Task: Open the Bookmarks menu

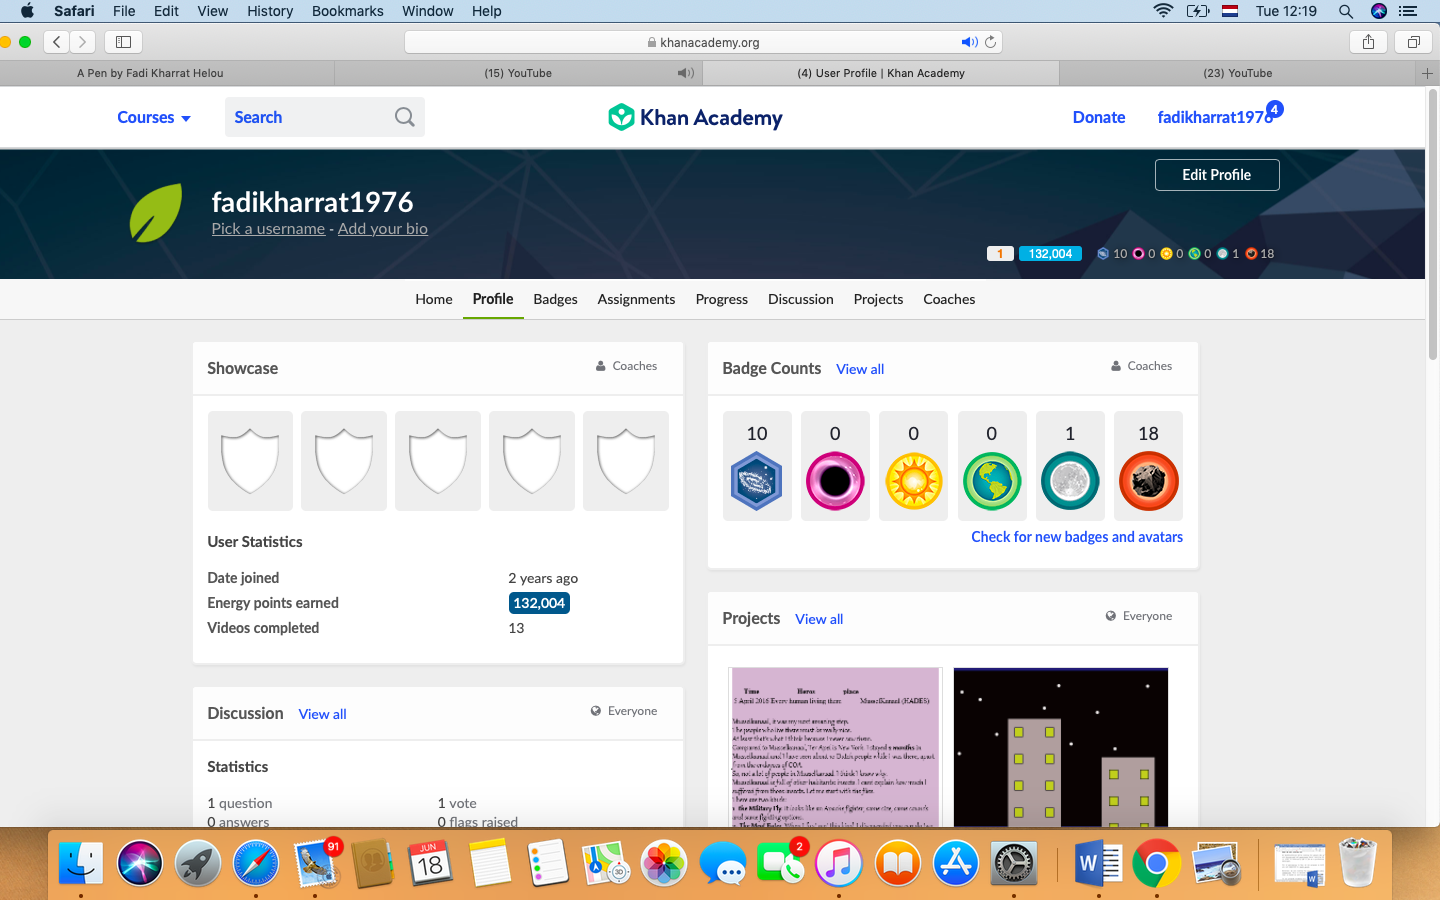Action: [x=347, y=11]
